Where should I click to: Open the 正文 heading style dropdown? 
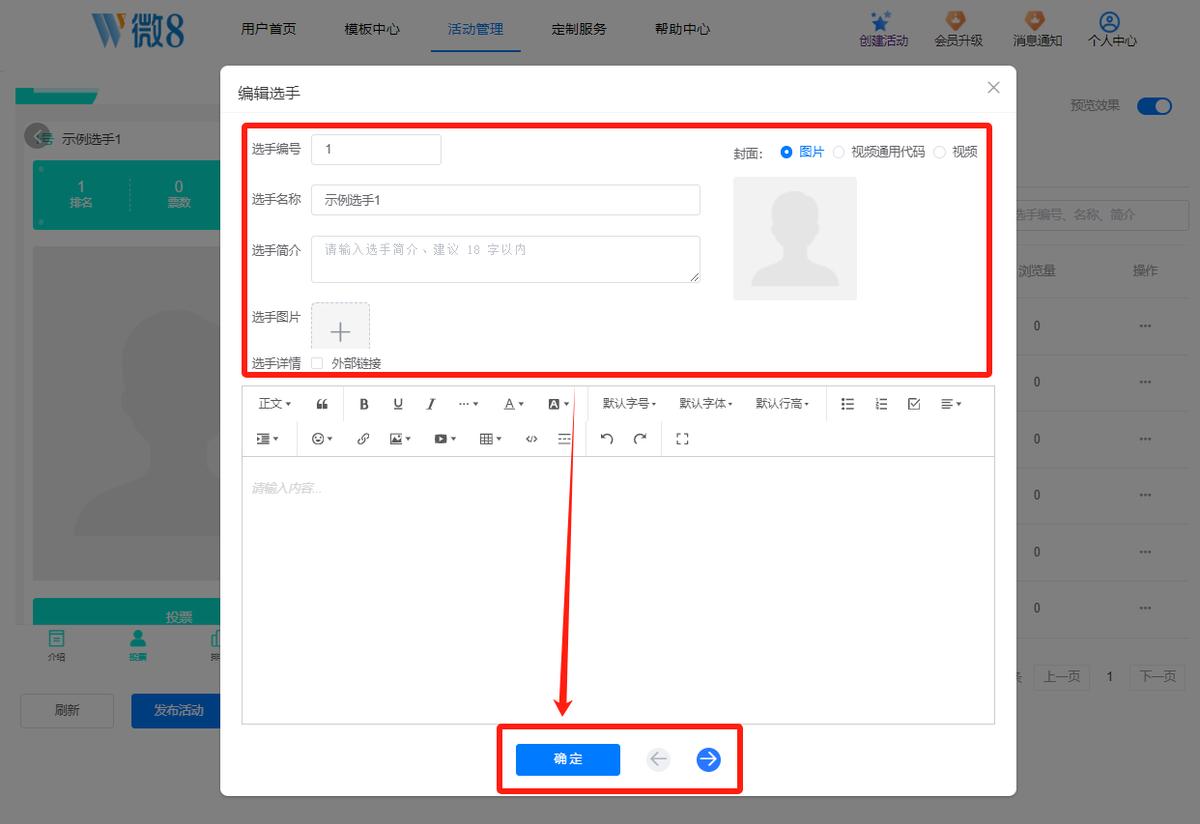(275, 404)
